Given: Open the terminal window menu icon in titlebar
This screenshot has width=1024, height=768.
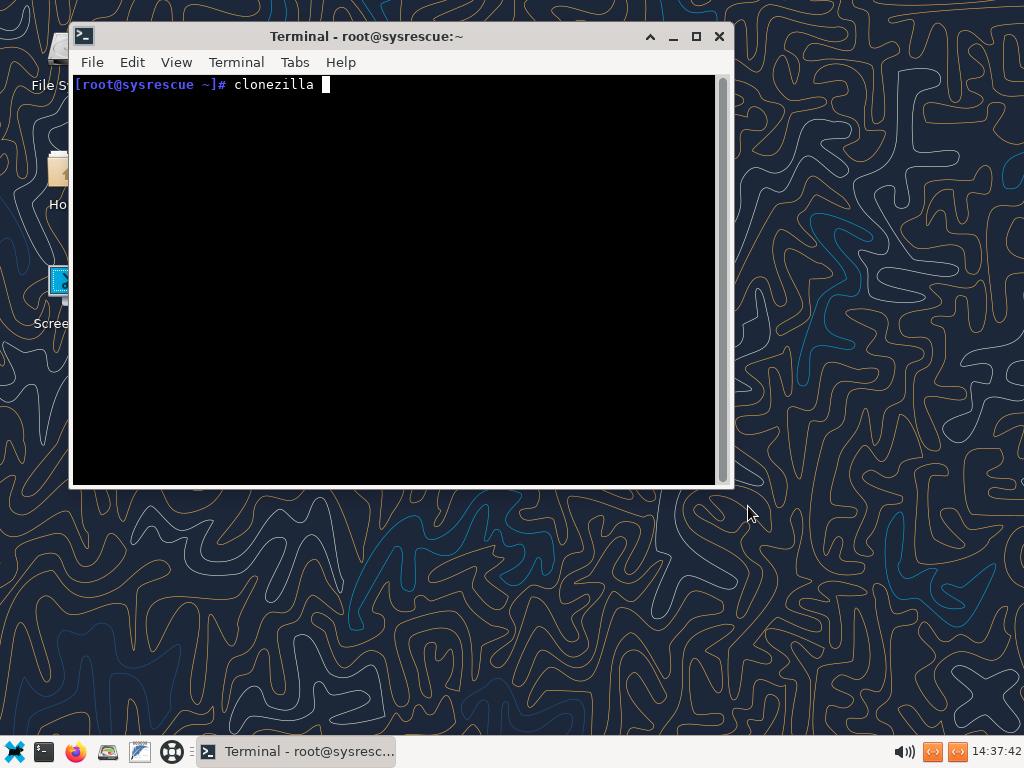Looking at the screenshot, I should (x=84, y=36).
